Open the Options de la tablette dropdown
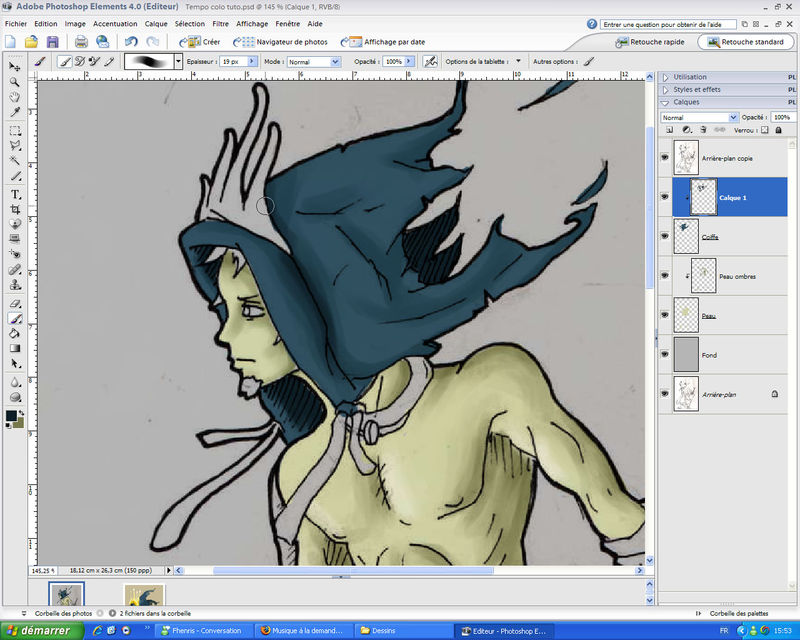 [518, 61]
